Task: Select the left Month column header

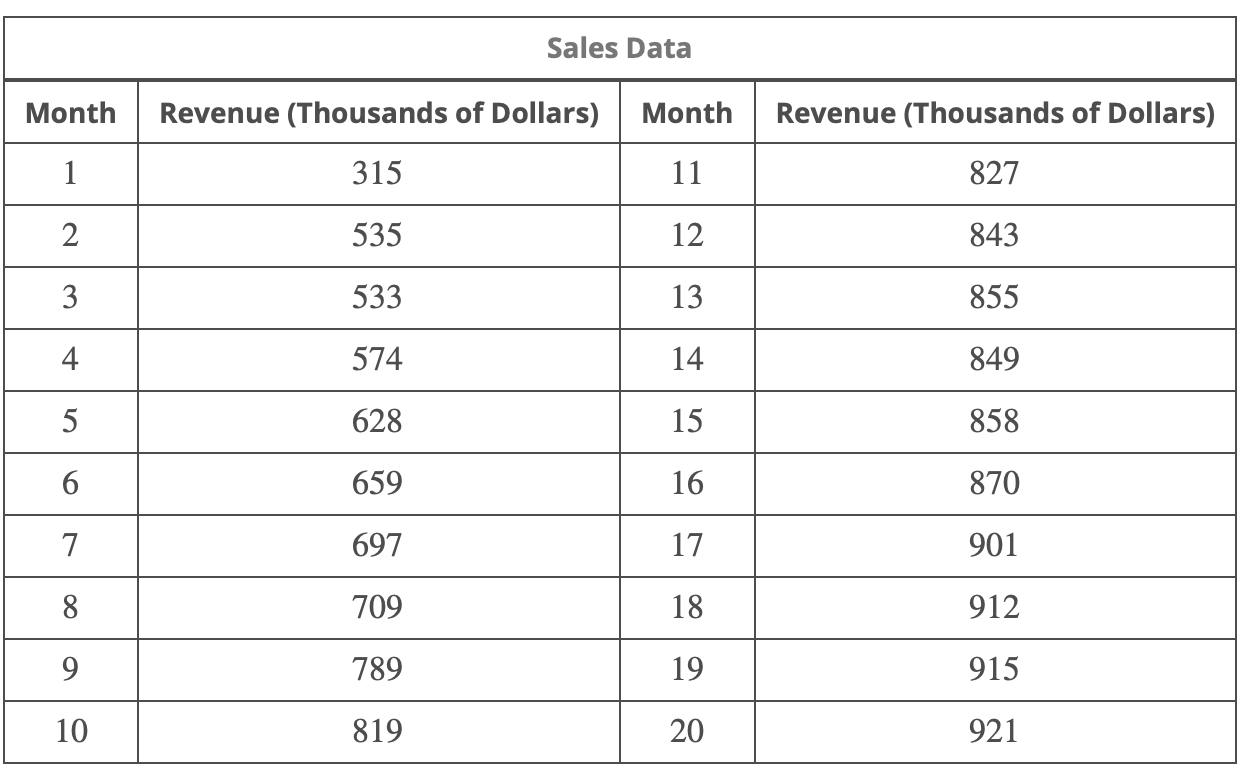Action: click(70, 113)
